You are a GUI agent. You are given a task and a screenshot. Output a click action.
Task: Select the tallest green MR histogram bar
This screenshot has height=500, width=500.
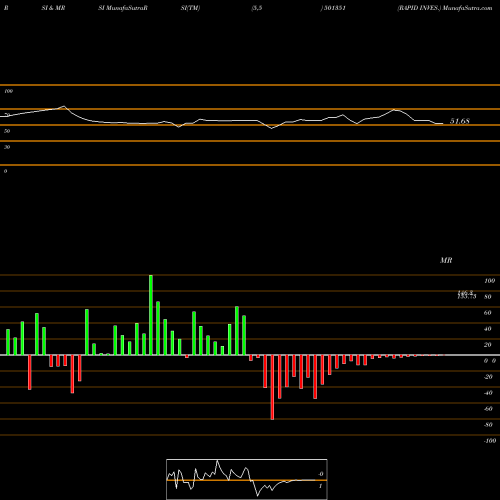tap(151, 315)
